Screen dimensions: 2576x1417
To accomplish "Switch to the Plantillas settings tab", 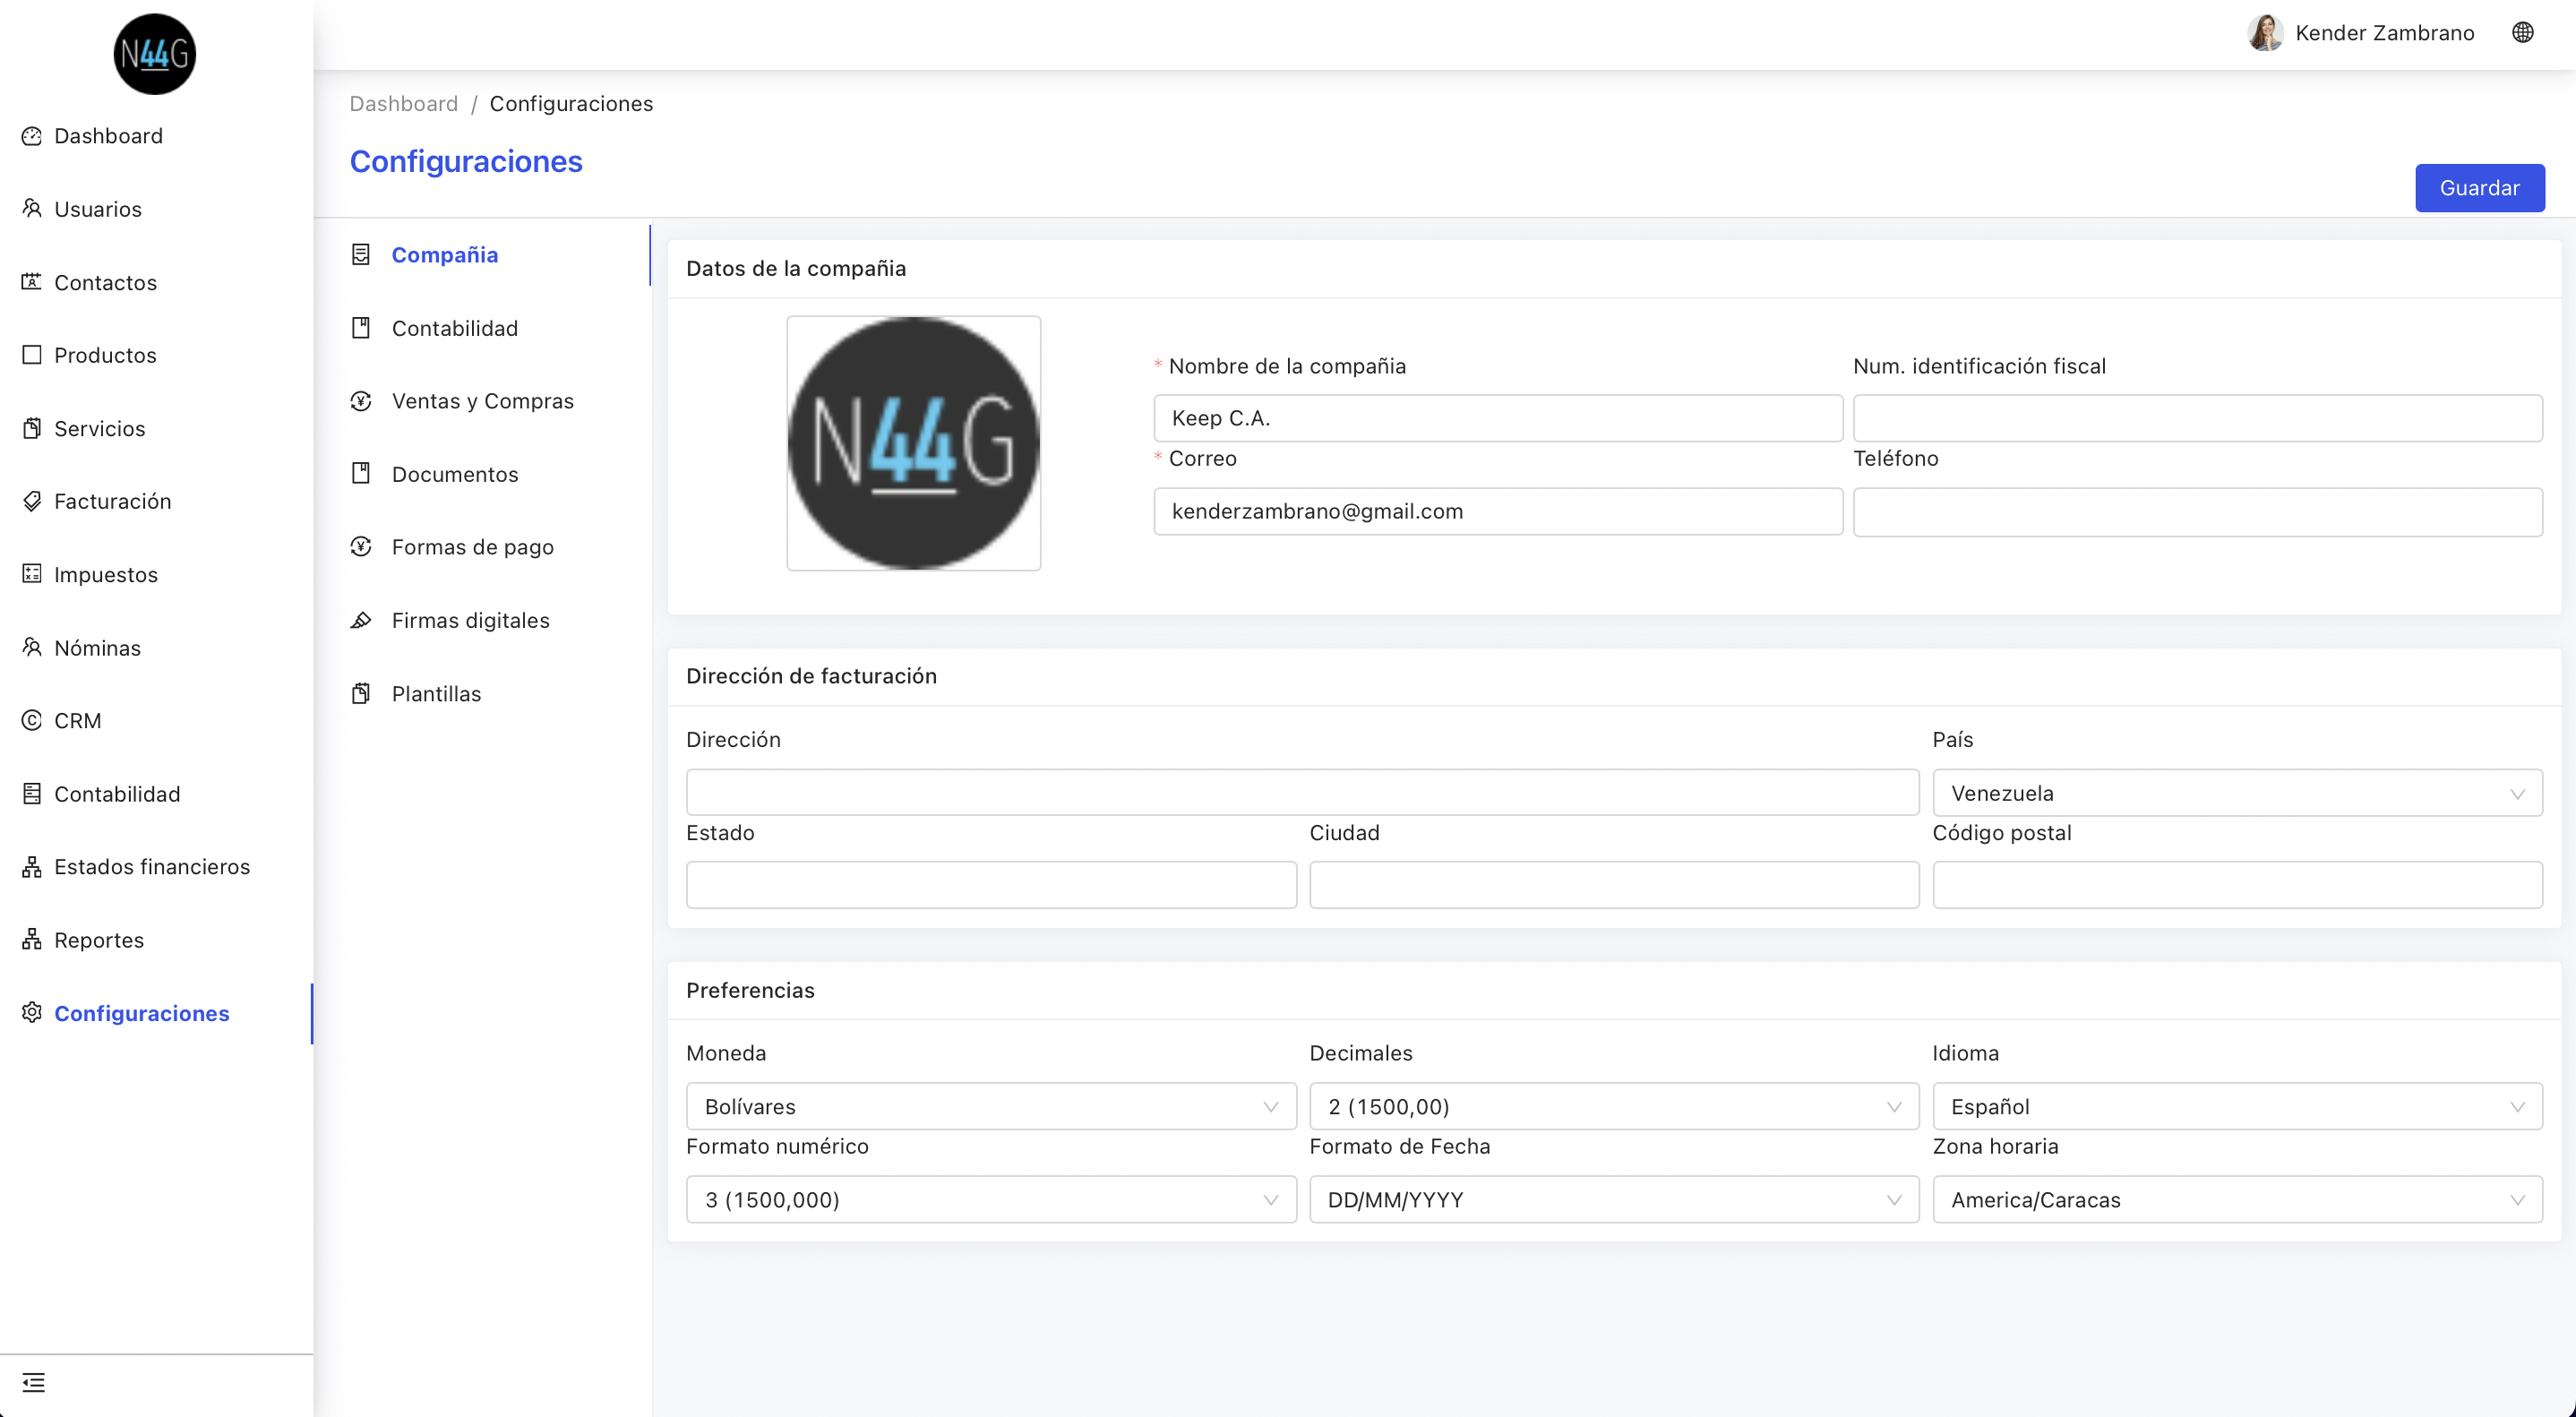I will [483, 693].
